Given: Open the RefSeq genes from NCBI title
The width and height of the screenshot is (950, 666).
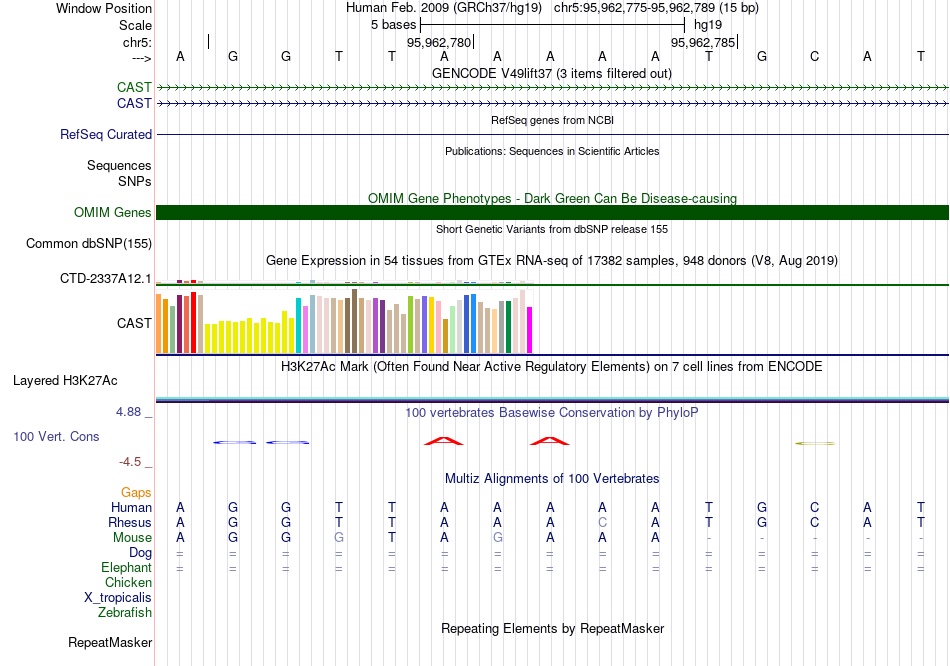Looking at the screenshot, I should tap(552, 120).
